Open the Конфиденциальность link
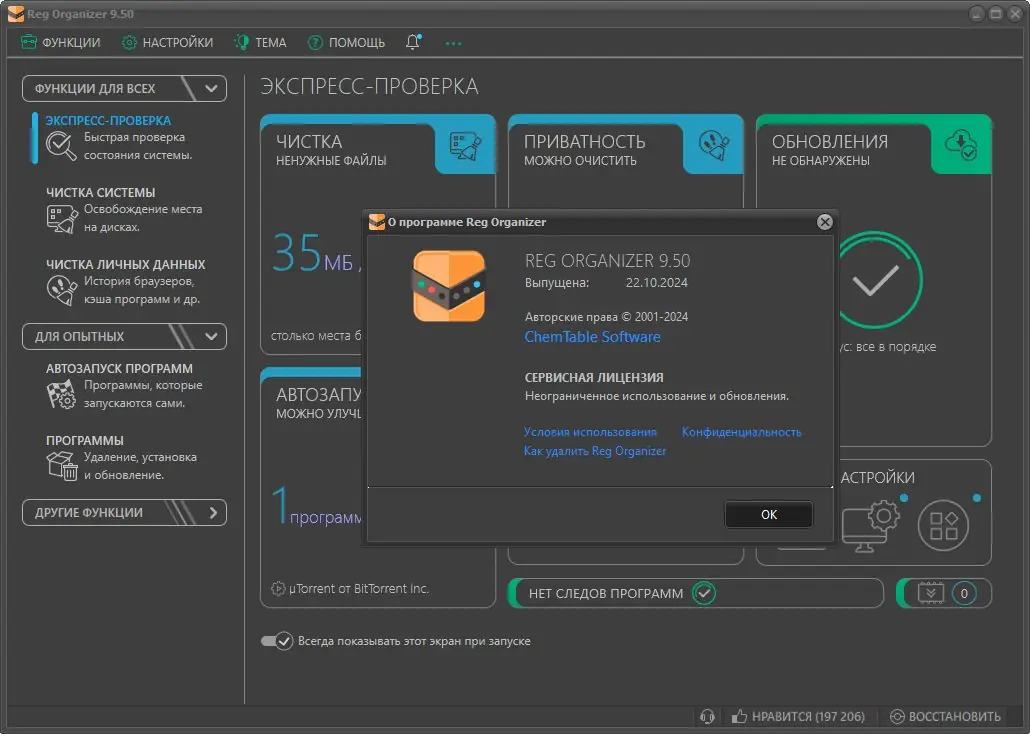The width and height of the screenshot is (1030, 734). point(742,432)
